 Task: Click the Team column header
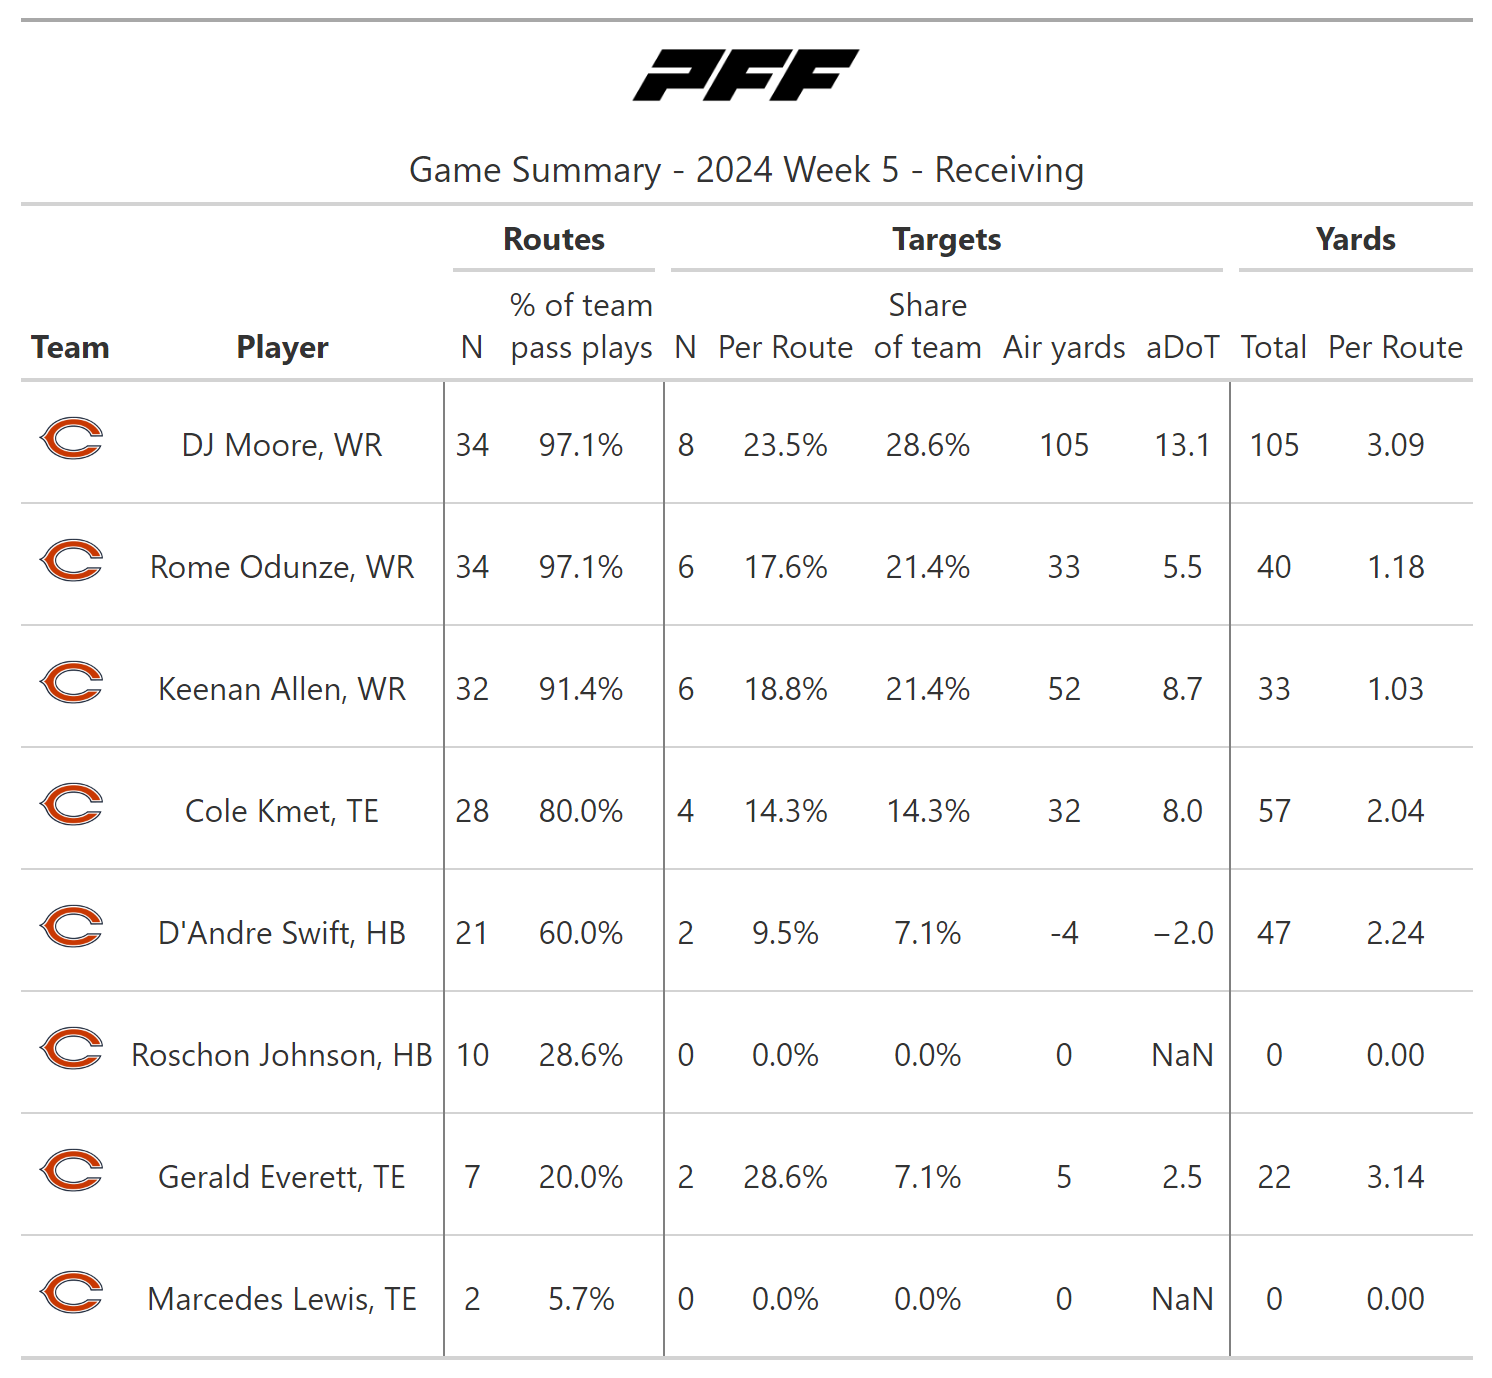[x=70, y=347]
